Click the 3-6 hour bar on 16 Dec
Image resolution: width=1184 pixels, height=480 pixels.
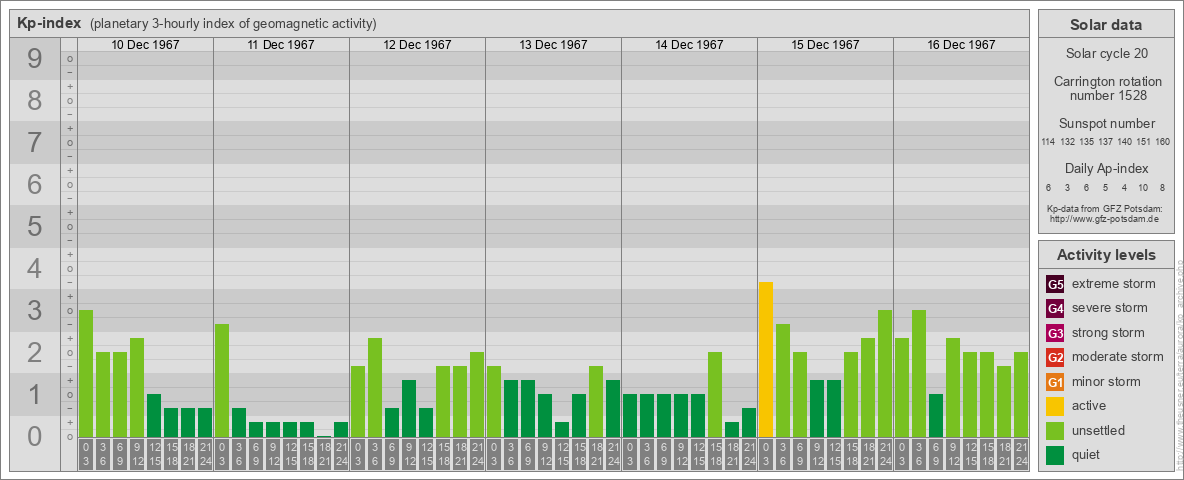pos(918,373)
